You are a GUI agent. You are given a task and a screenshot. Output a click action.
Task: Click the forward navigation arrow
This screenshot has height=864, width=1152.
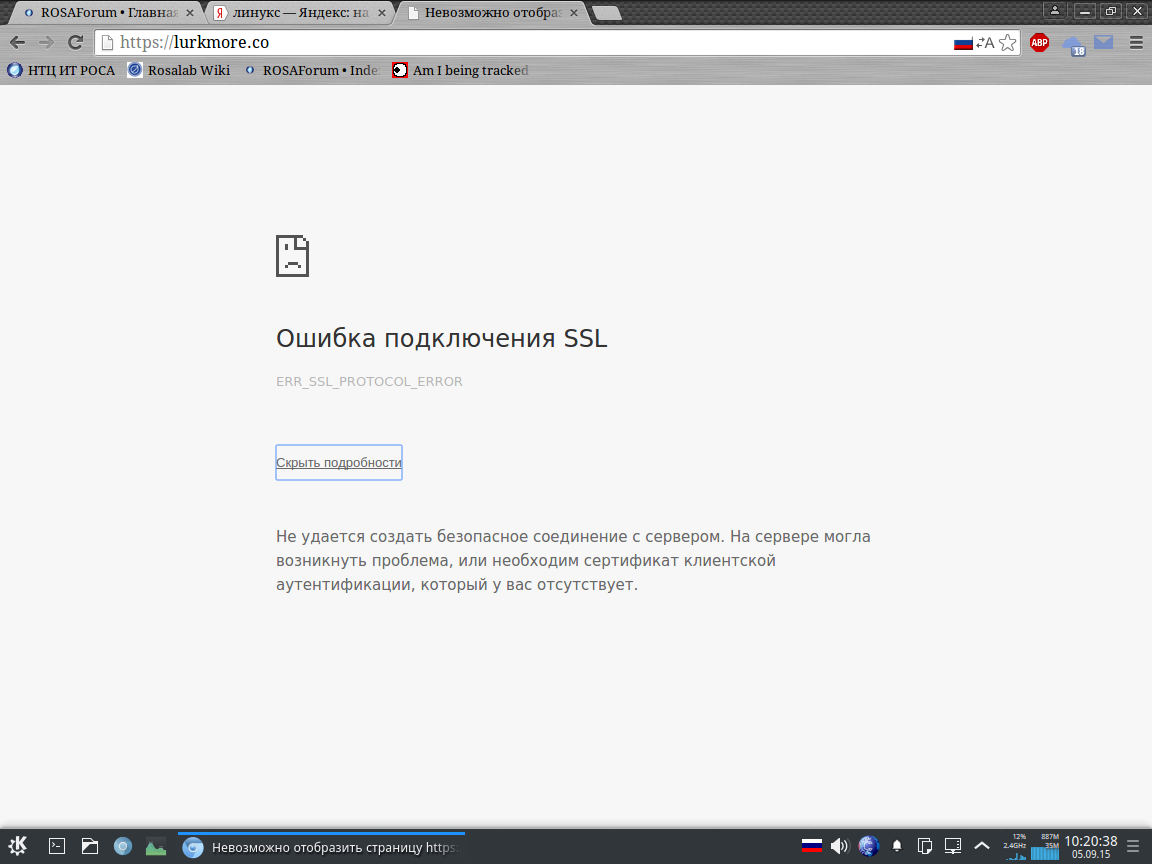(46, 43)
